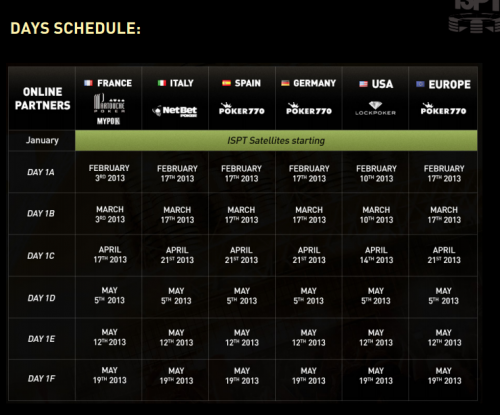The image size is (500, 415).
Task: Click the Italy flag icon
Action: click(162, 83)
